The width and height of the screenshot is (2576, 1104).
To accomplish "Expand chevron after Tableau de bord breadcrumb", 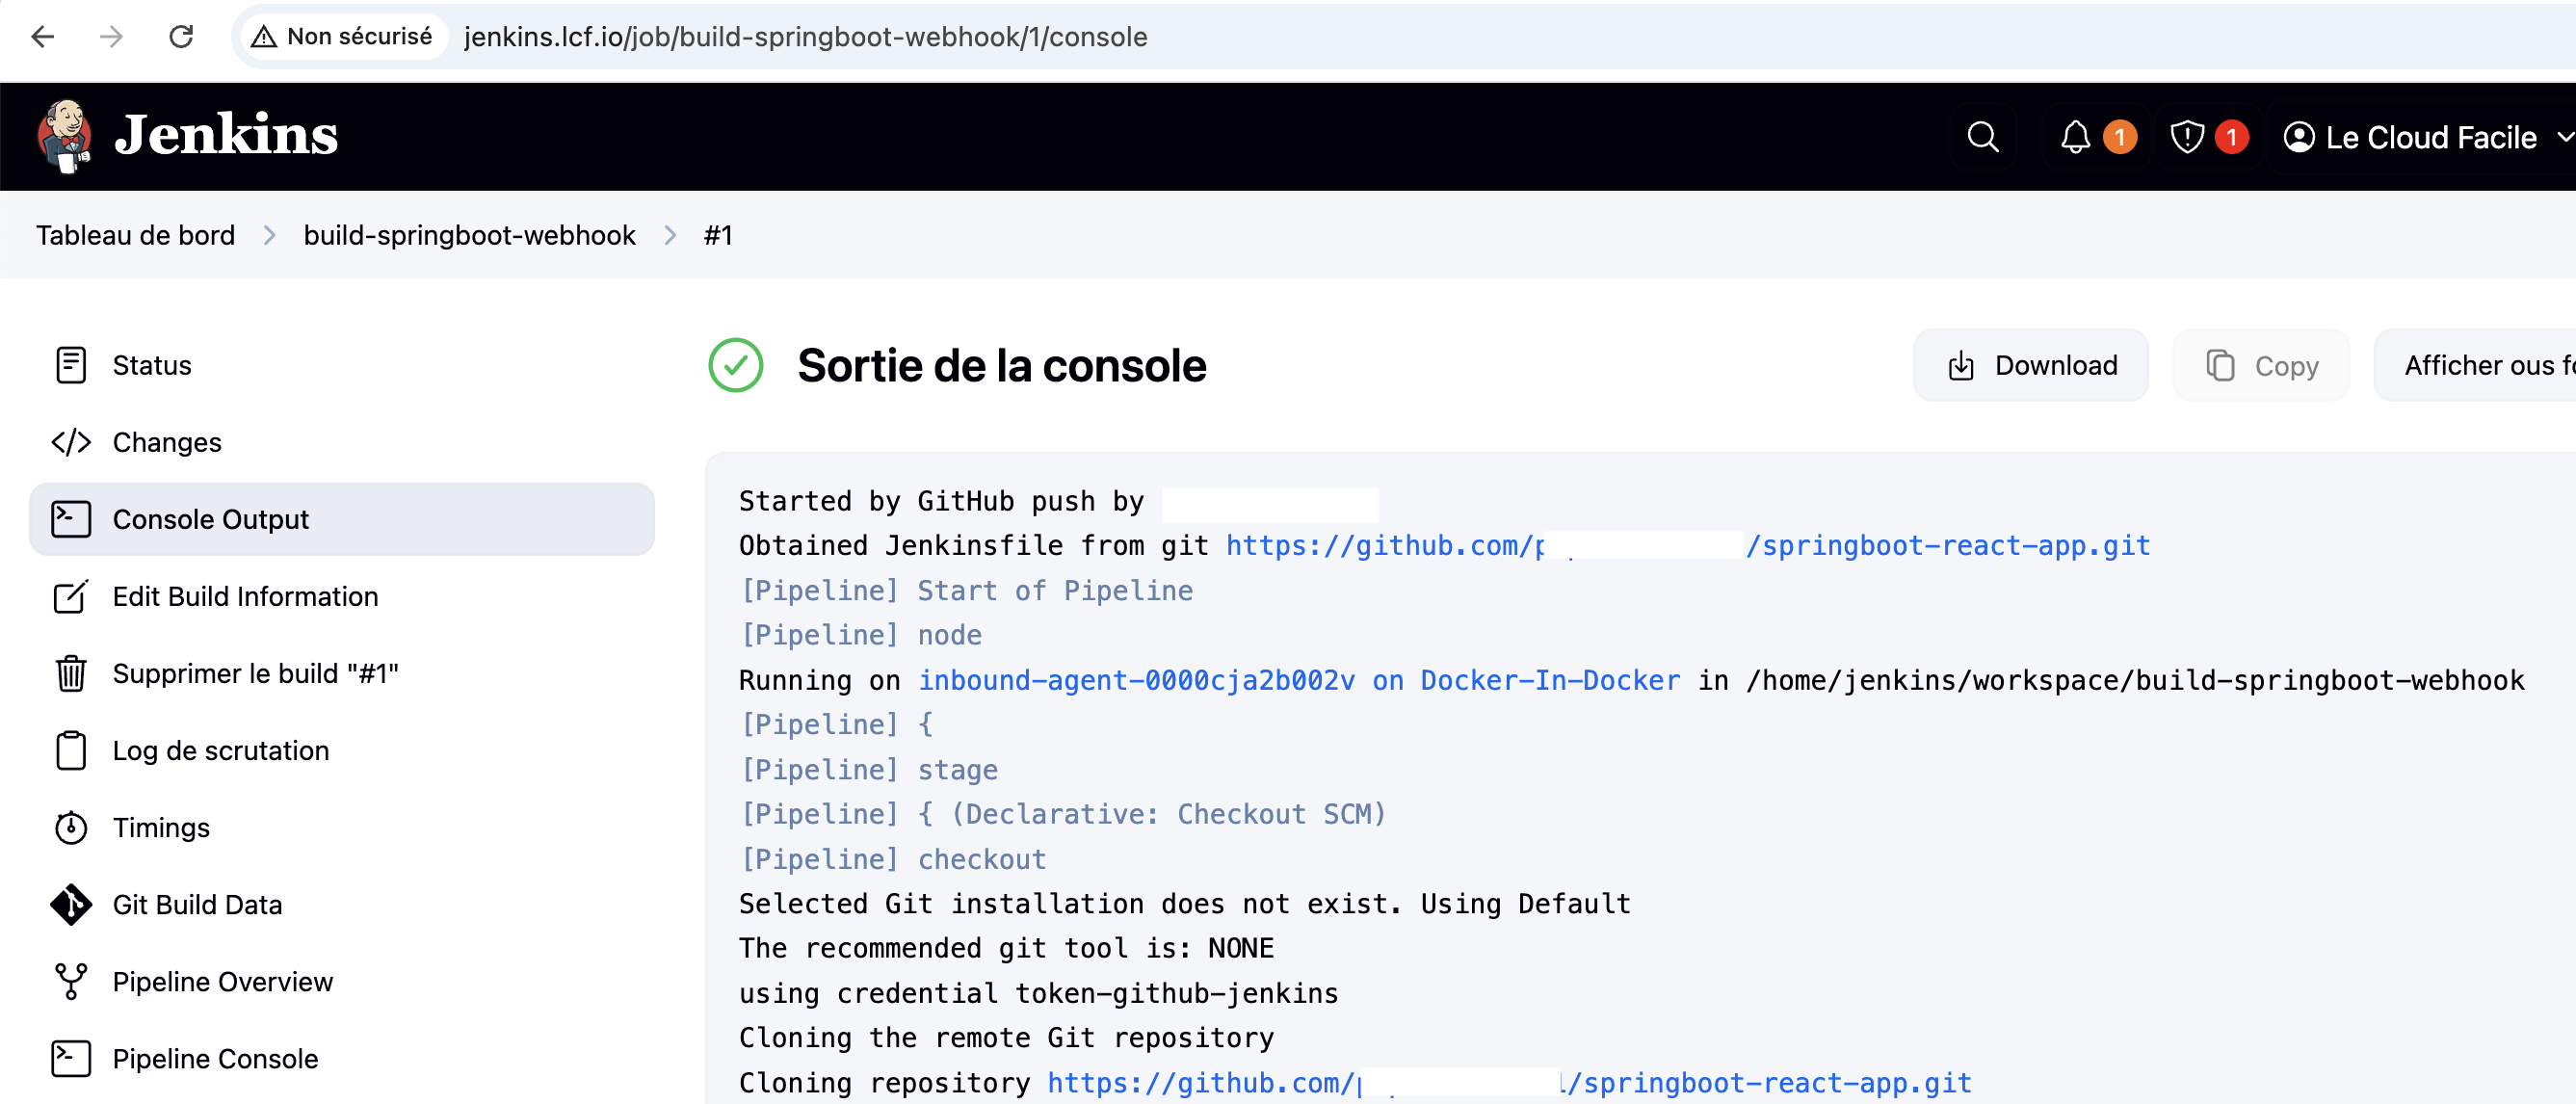I will (269, 235).
